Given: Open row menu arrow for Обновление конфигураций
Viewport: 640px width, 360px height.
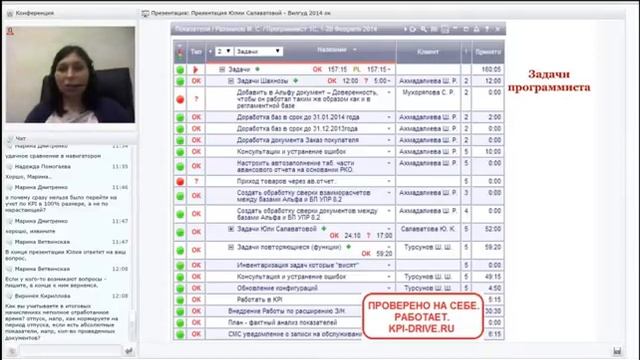Looking at the screenshot, I should tap(389, 288).
